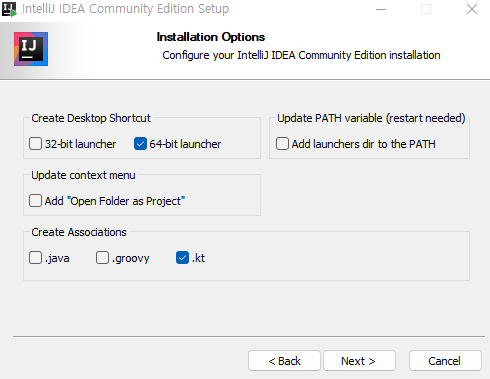Click the IntelliJ IDEA Community Edition Setup title

click(126, 9)
